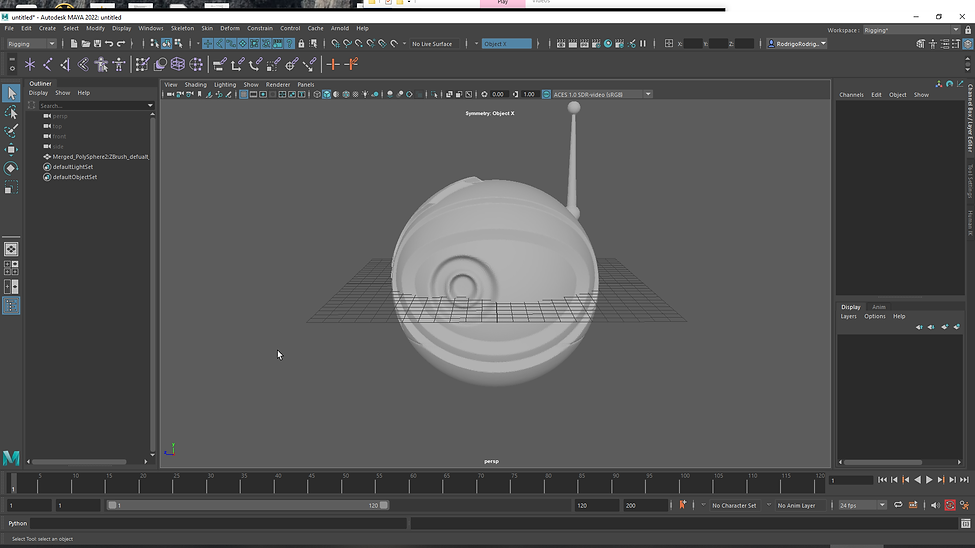Toggle the red cached playback icon
975x548 pixels.
click(x=950, y=505)
